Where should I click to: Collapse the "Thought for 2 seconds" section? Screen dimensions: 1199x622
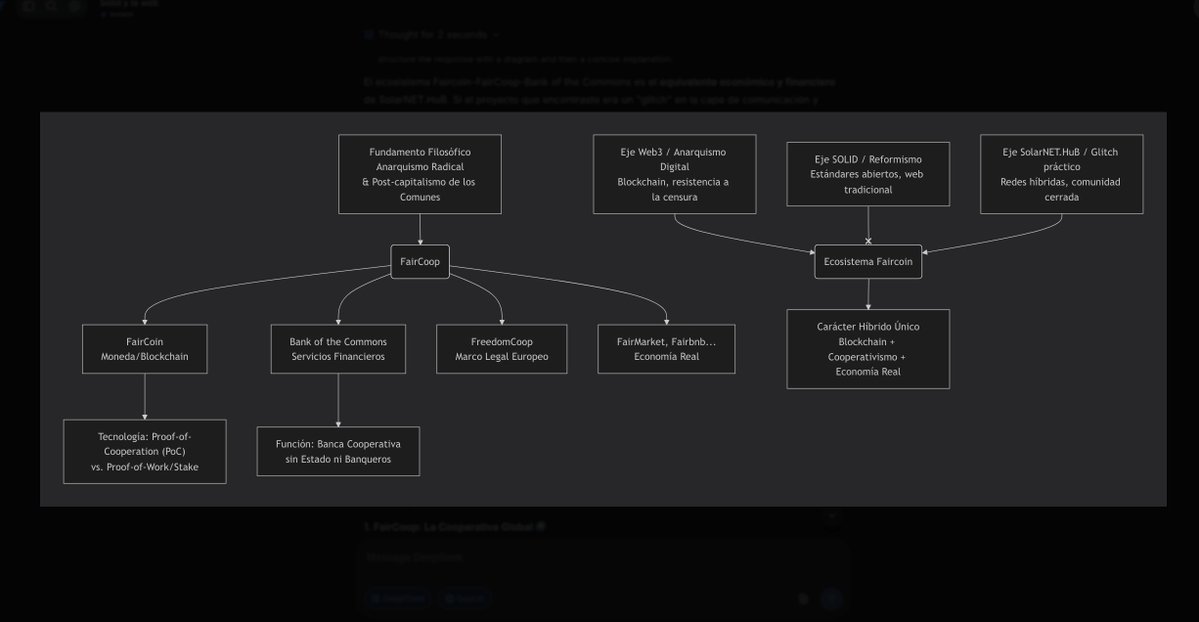(x=432, y=34)
